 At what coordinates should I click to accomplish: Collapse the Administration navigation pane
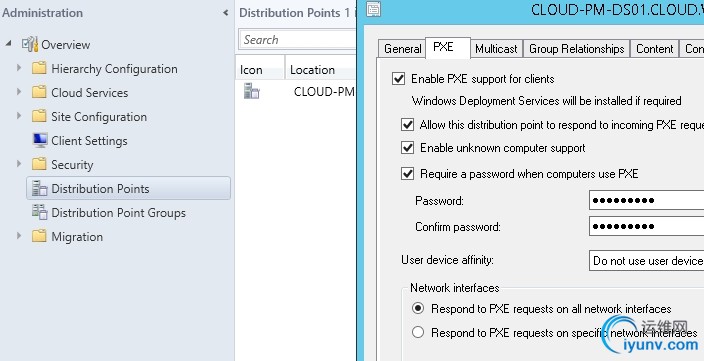coord(226,13)
